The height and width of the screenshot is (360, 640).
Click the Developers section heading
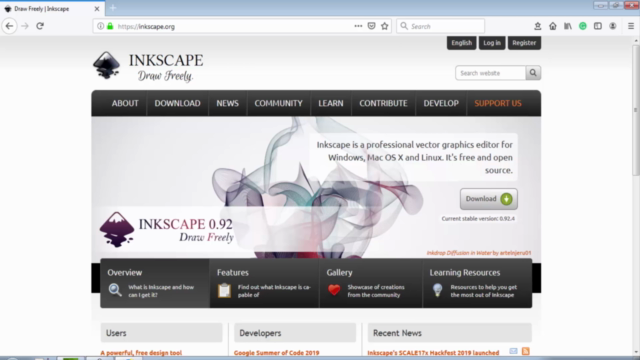(295, 333)
